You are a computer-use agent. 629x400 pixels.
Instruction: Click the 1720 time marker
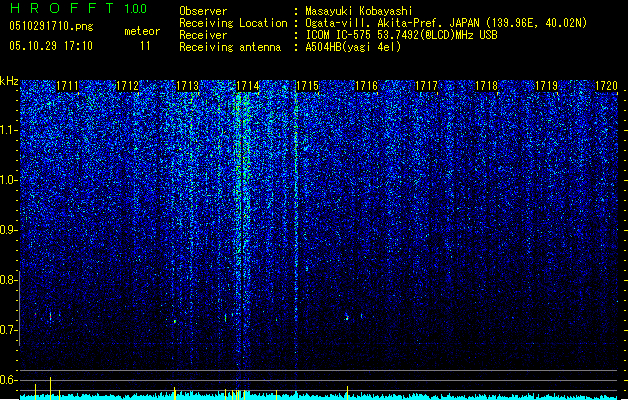coord(606,86)
